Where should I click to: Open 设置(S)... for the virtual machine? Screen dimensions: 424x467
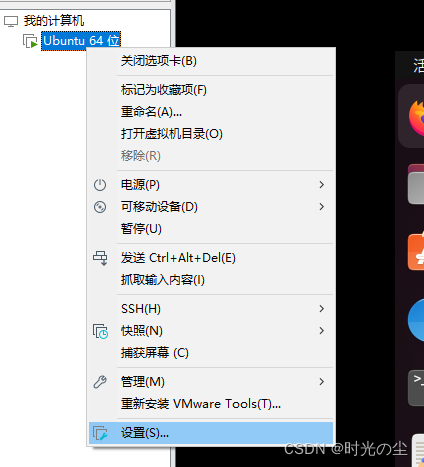[211, 433]
